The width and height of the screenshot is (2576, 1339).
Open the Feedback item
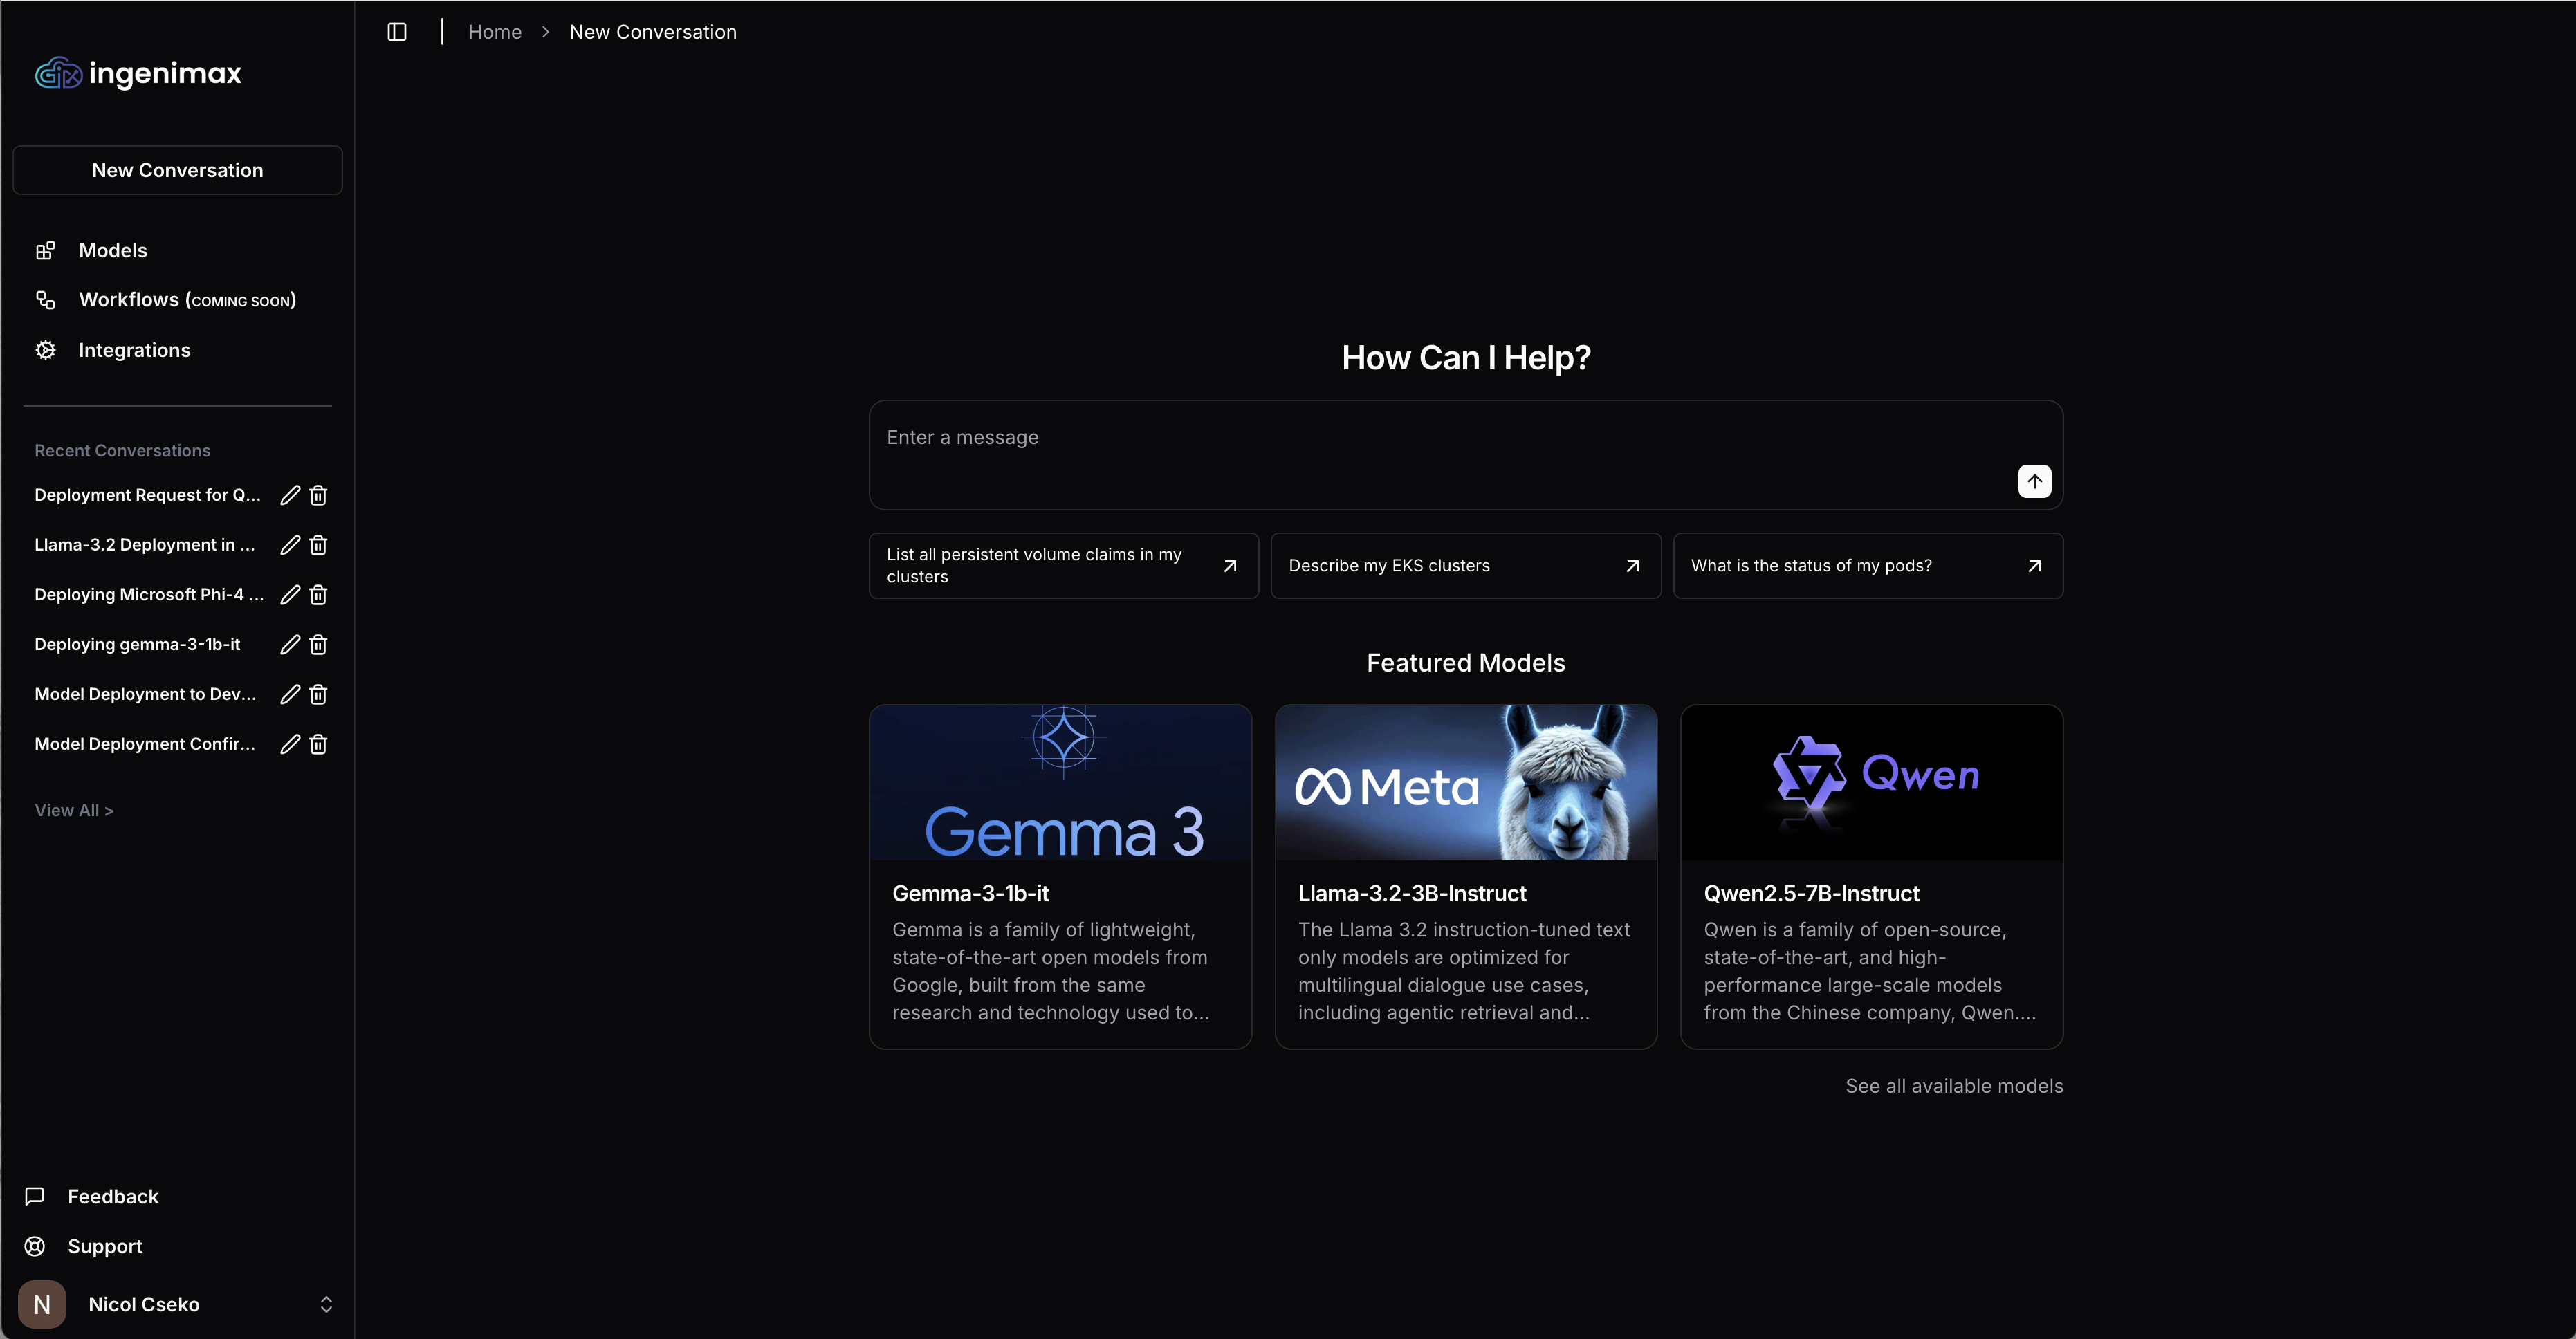point(113,1196)
